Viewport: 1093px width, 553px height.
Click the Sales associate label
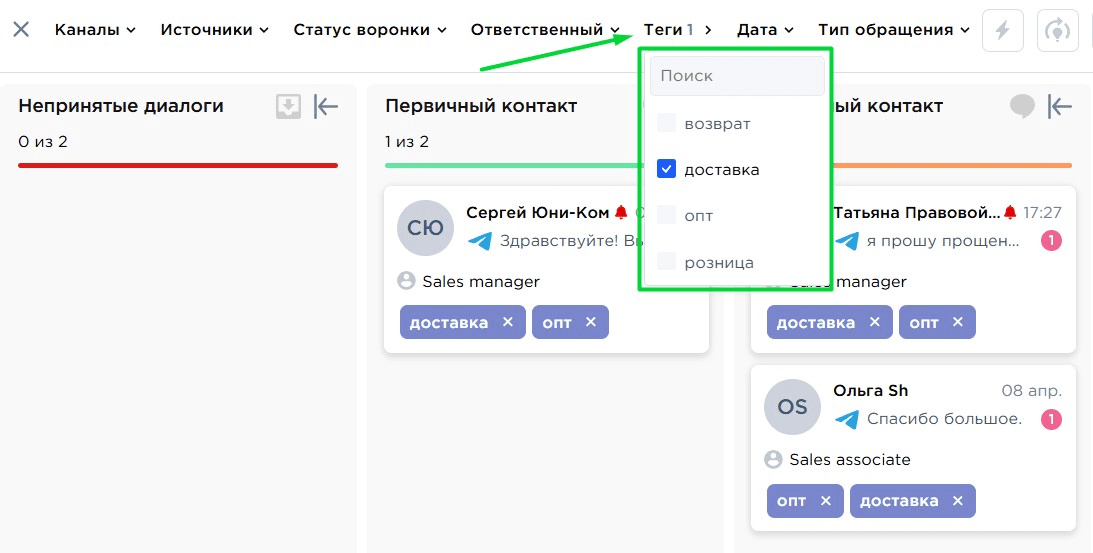pyautogui.click(x=850, y=460)
